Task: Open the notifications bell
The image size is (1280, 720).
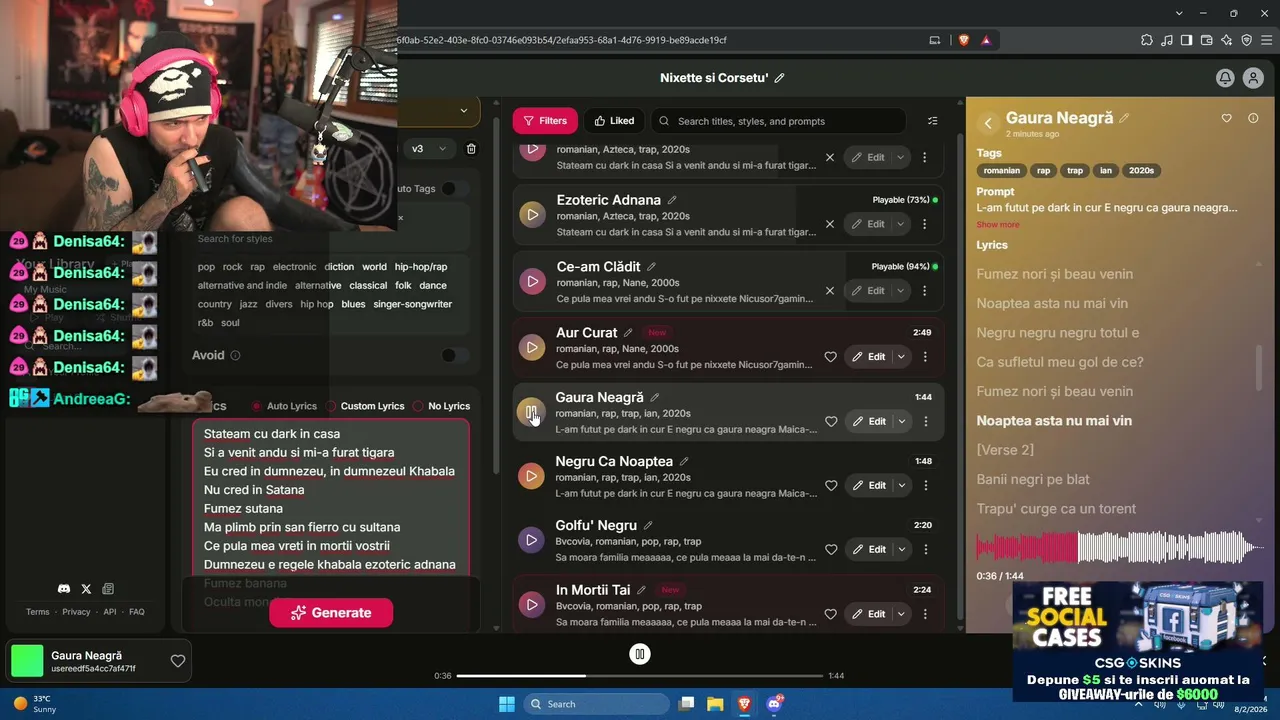Action: [1224, 78]
